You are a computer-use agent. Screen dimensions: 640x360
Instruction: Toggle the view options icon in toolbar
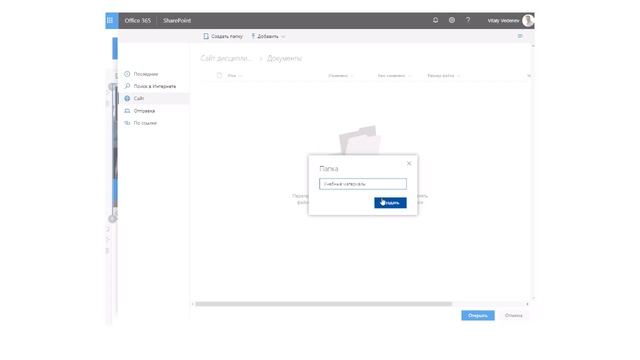point(520,36)
